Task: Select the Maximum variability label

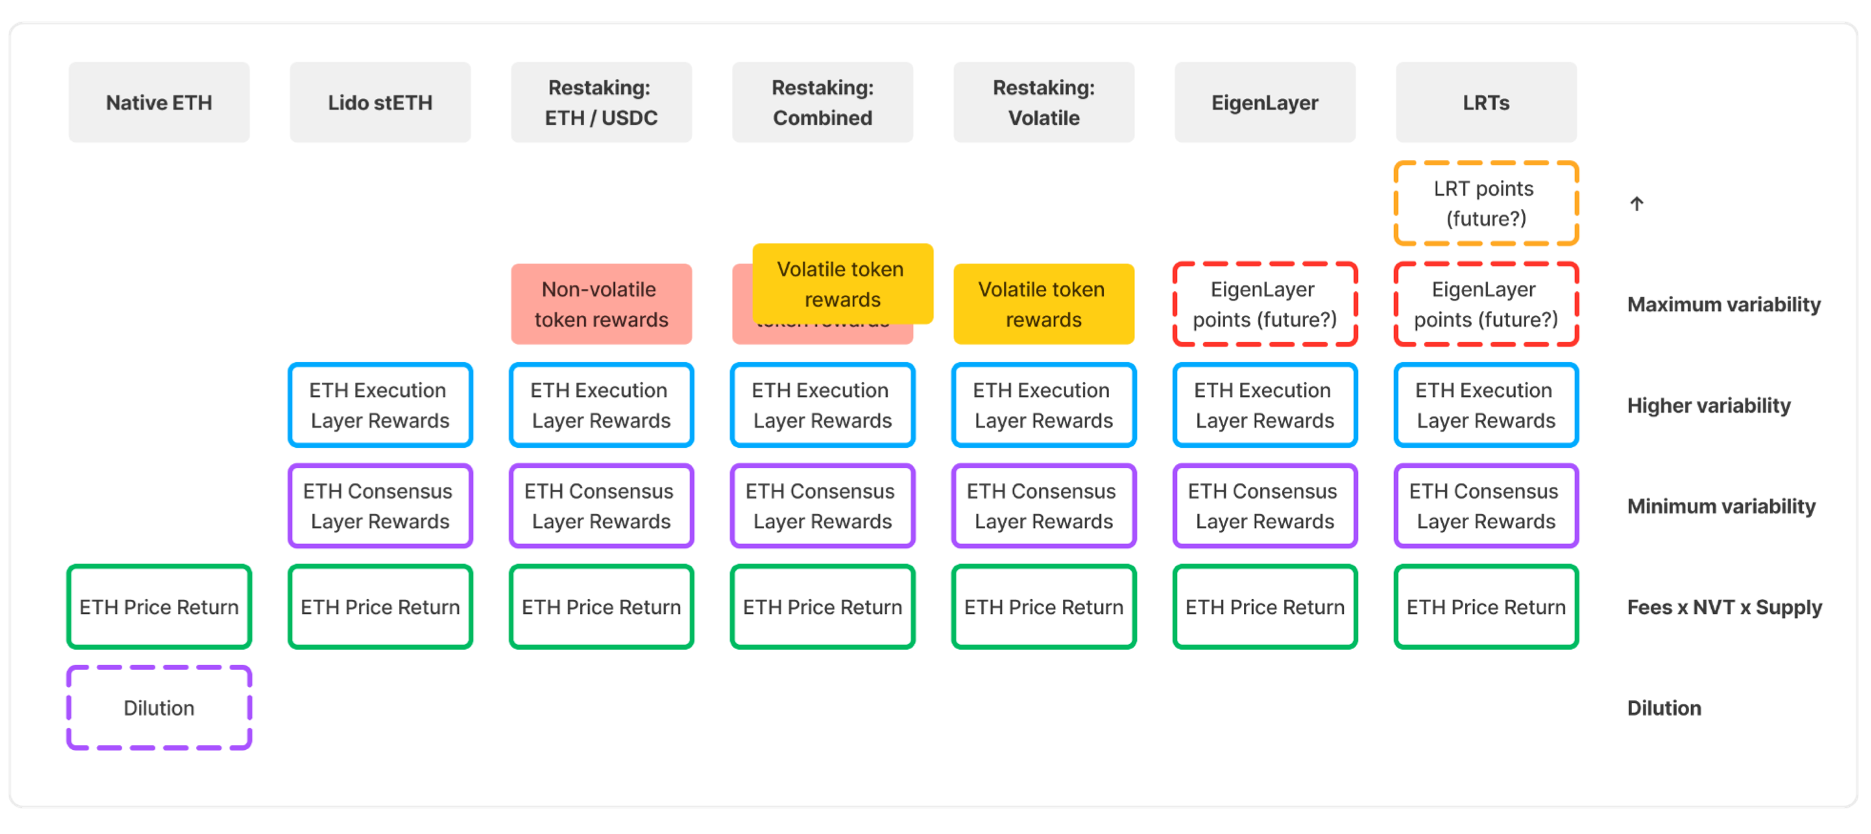Action: point(1724,304)
